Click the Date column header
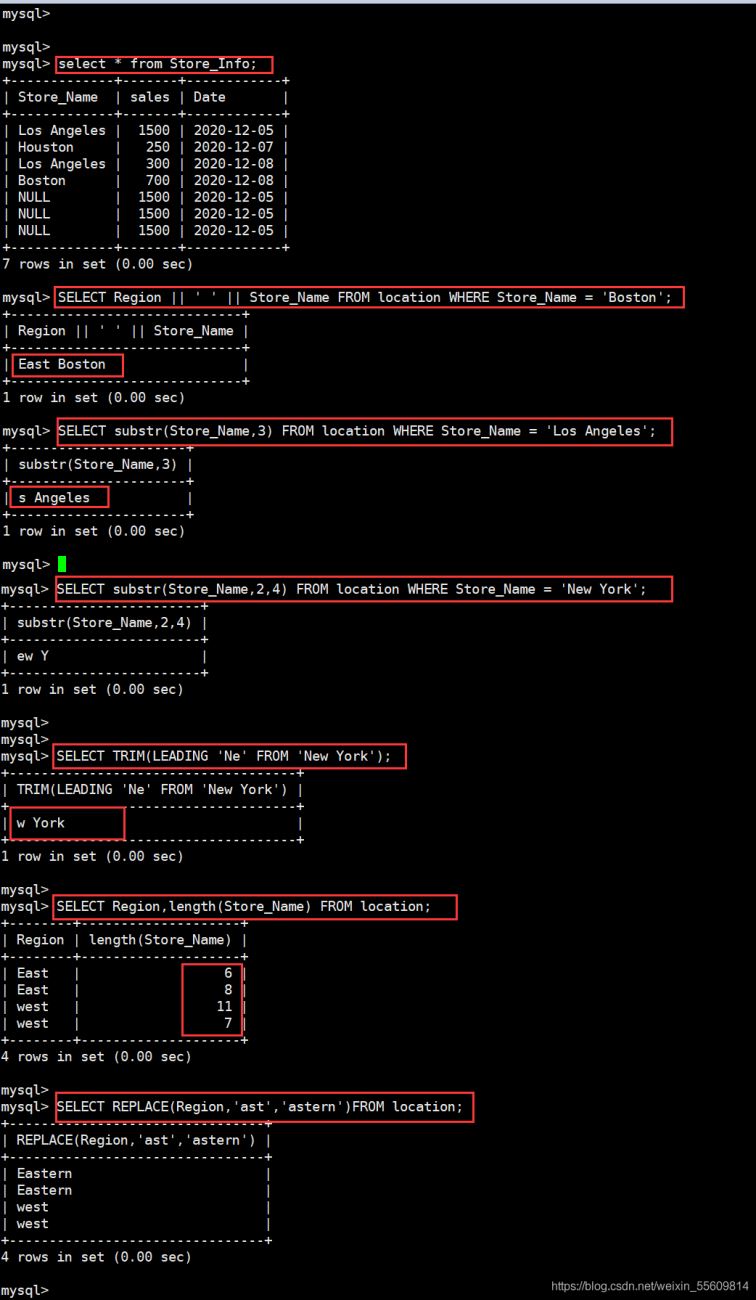This screenshot has height=1300, width=756. point(210,97)
